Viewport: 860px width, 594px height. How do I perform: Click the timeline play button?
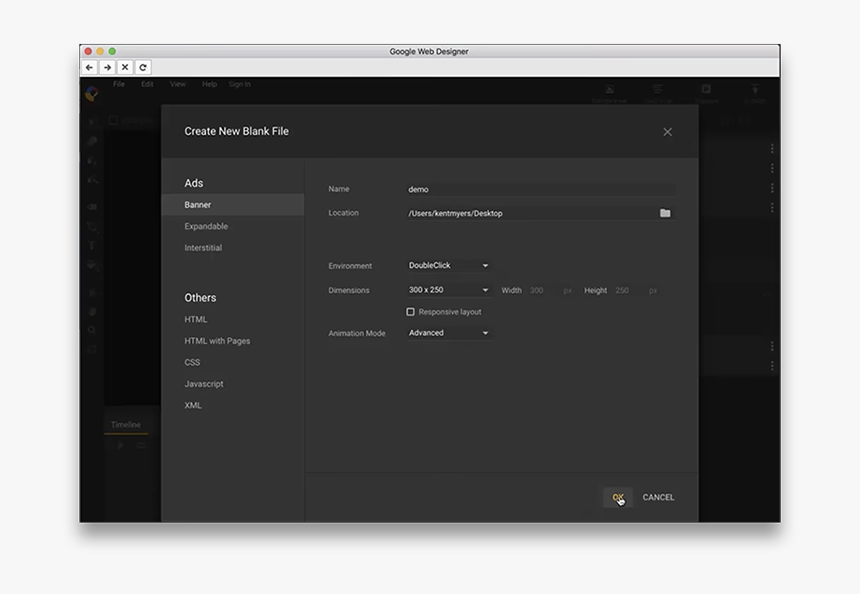point(121,446)
